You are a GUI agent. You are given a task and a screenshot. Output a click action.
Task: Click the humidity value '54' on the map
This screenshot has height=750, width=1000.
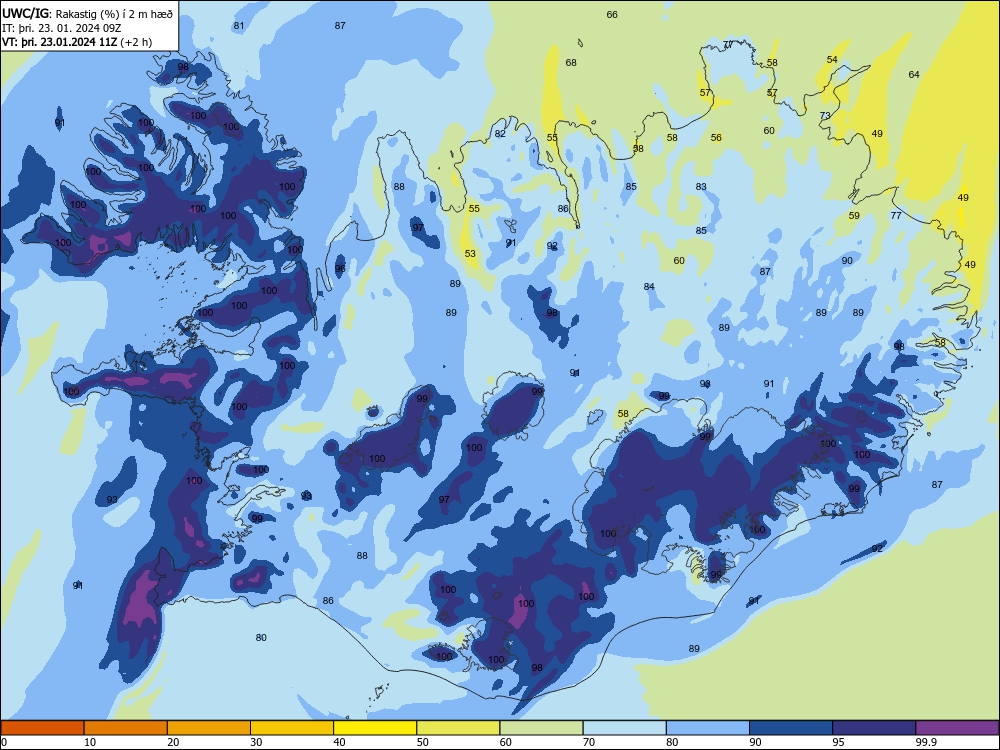pos(832,59)
